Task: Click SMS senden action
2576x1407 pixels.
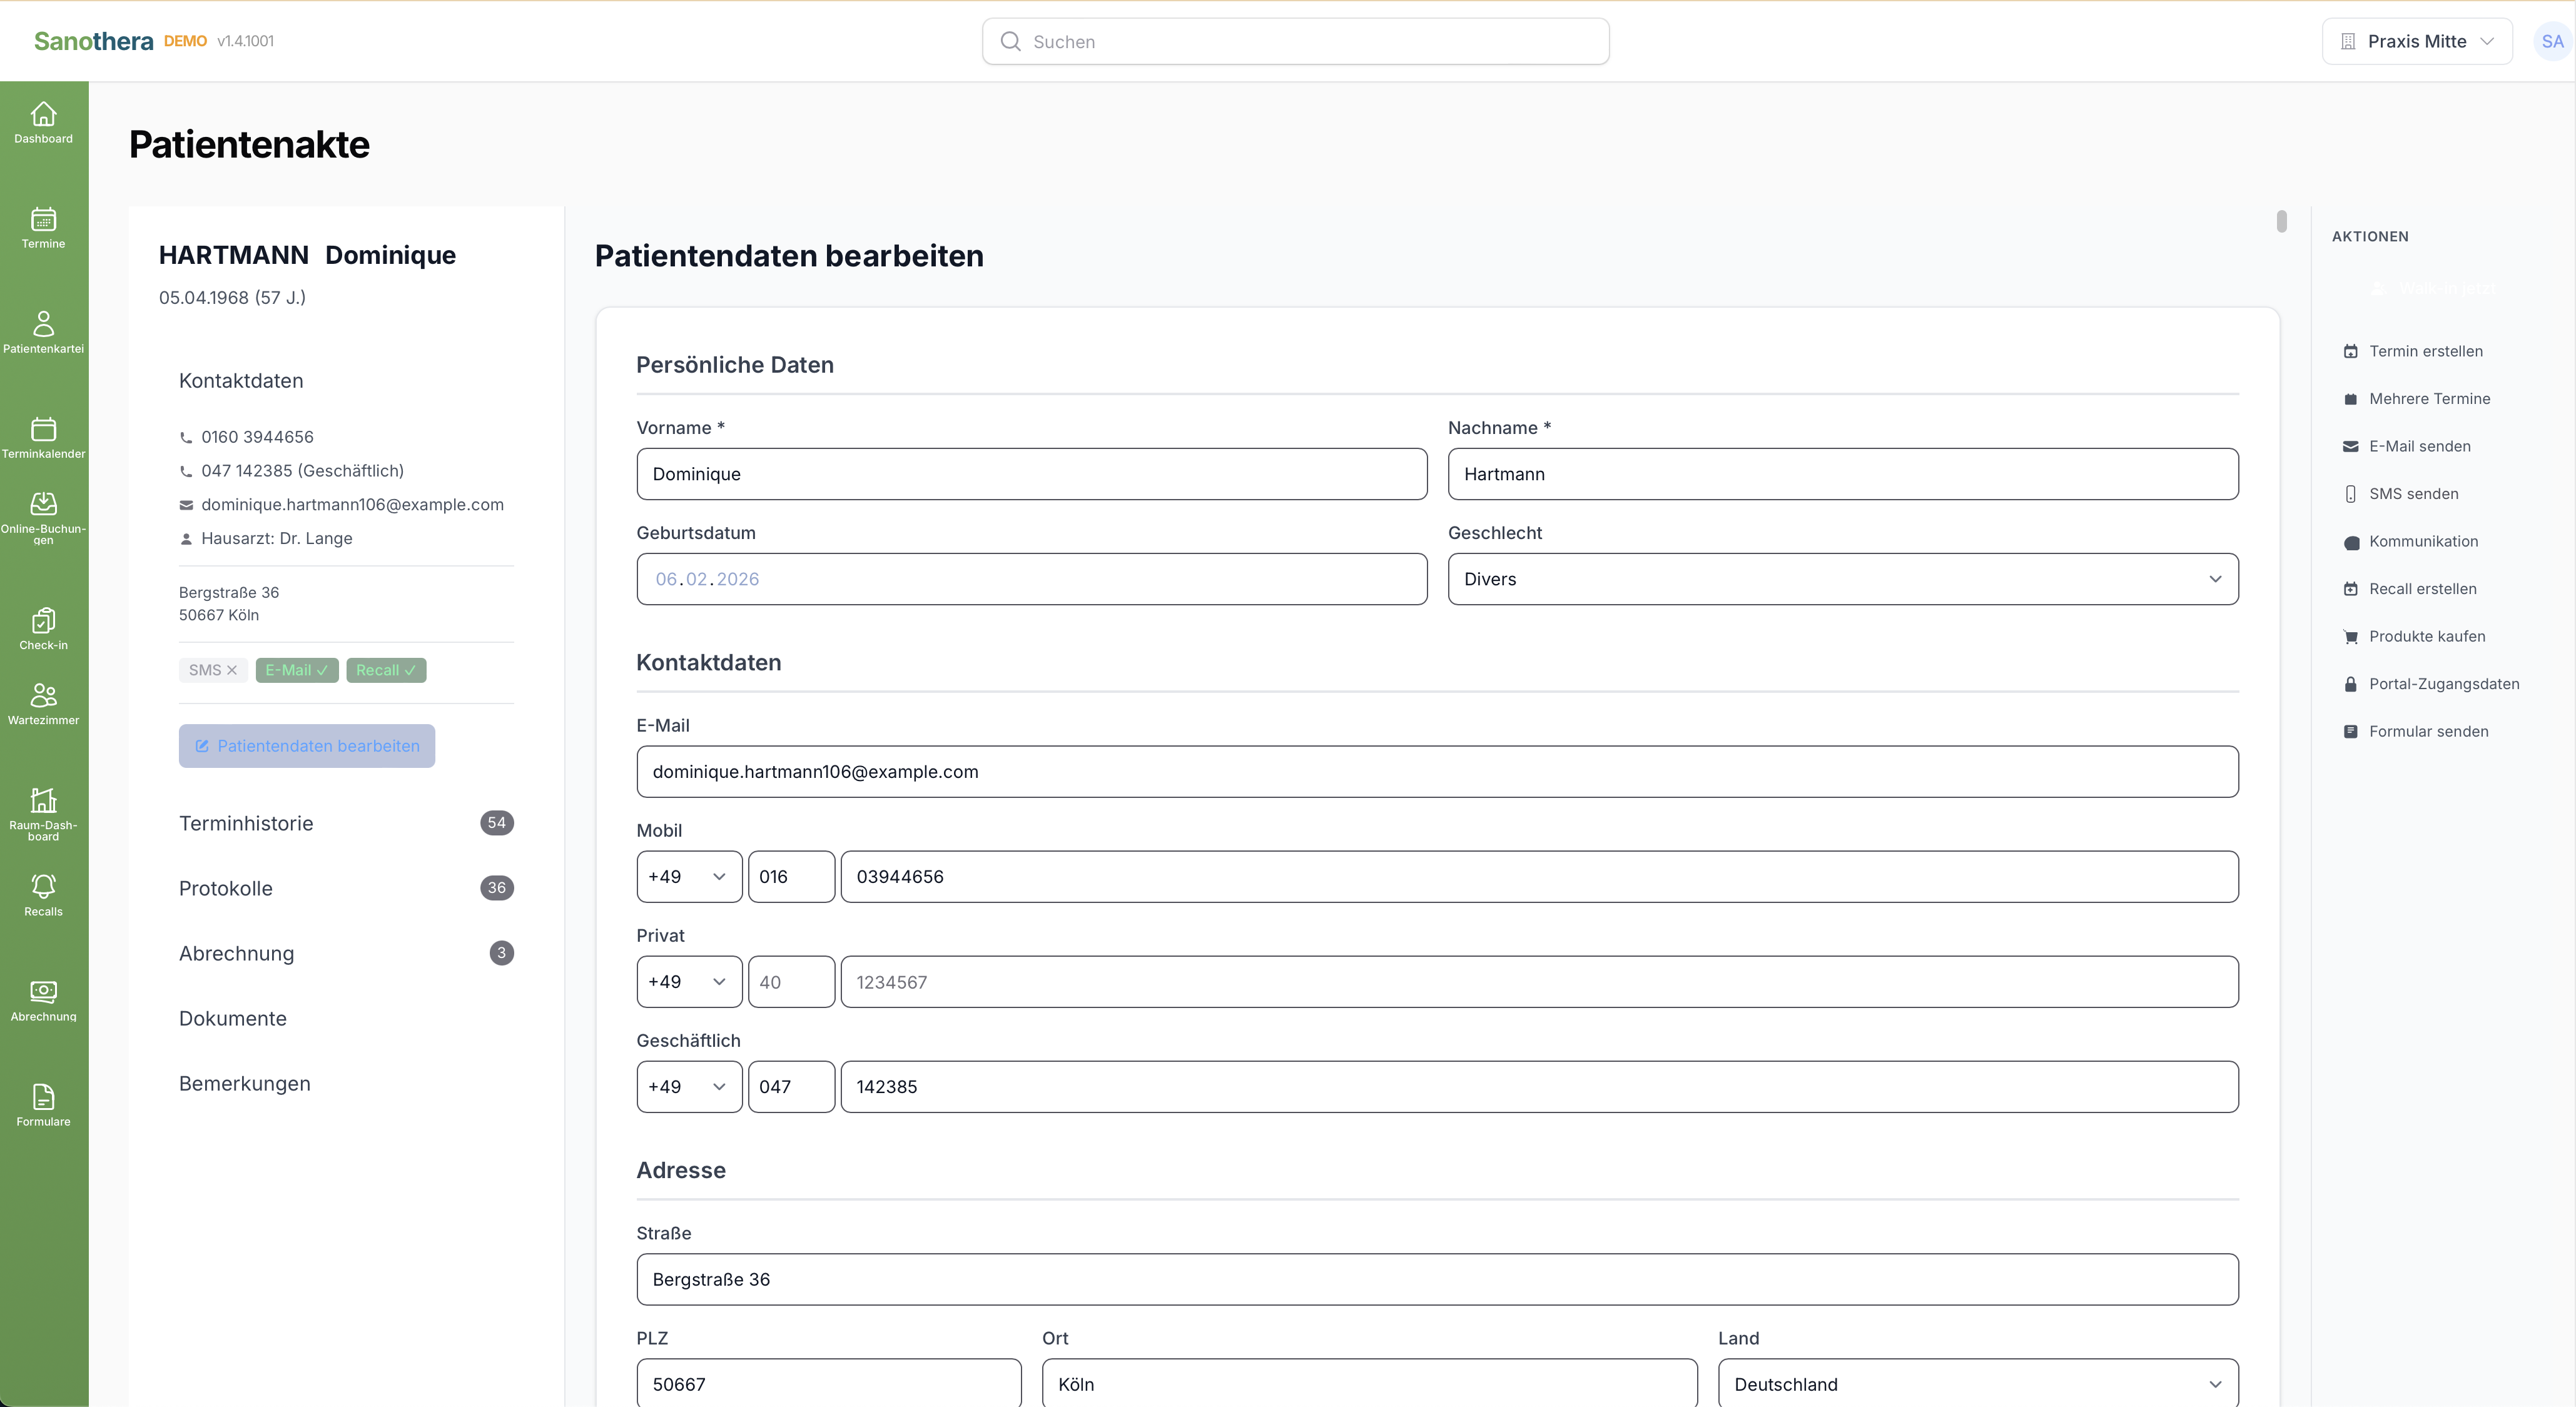Action: tap(2400, 493)
